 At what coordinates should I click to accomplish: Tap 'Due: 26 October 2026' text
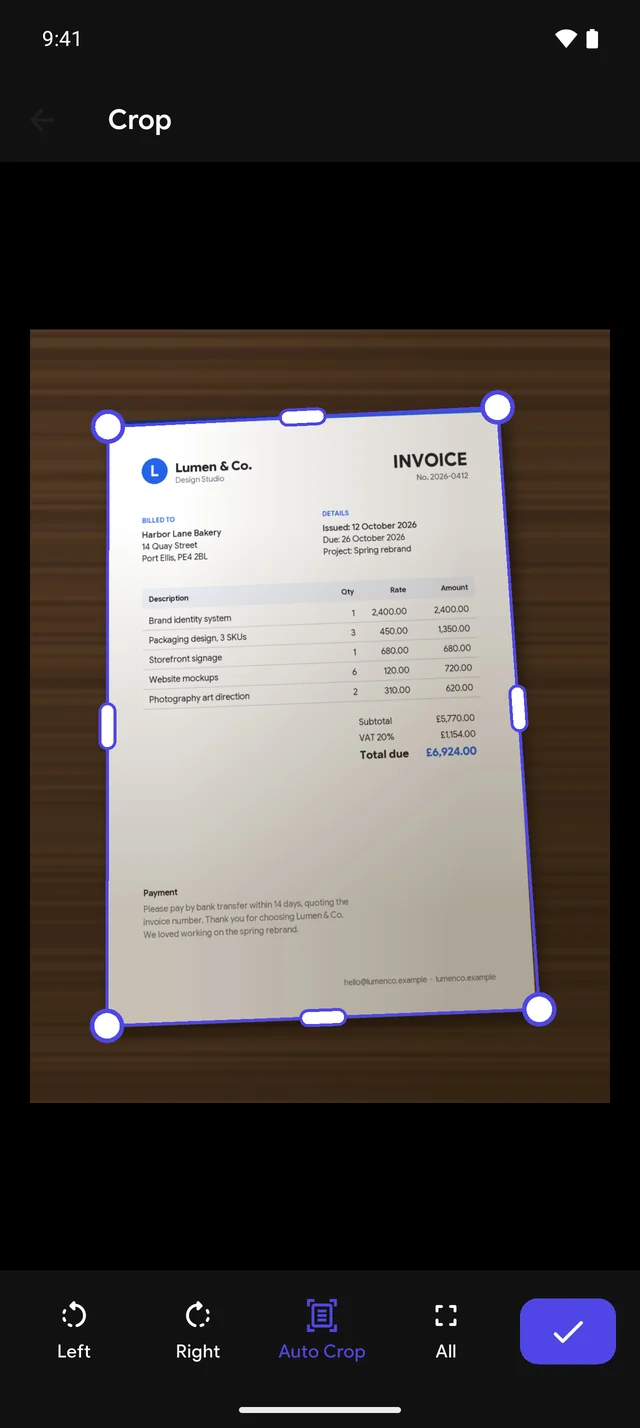363,538
